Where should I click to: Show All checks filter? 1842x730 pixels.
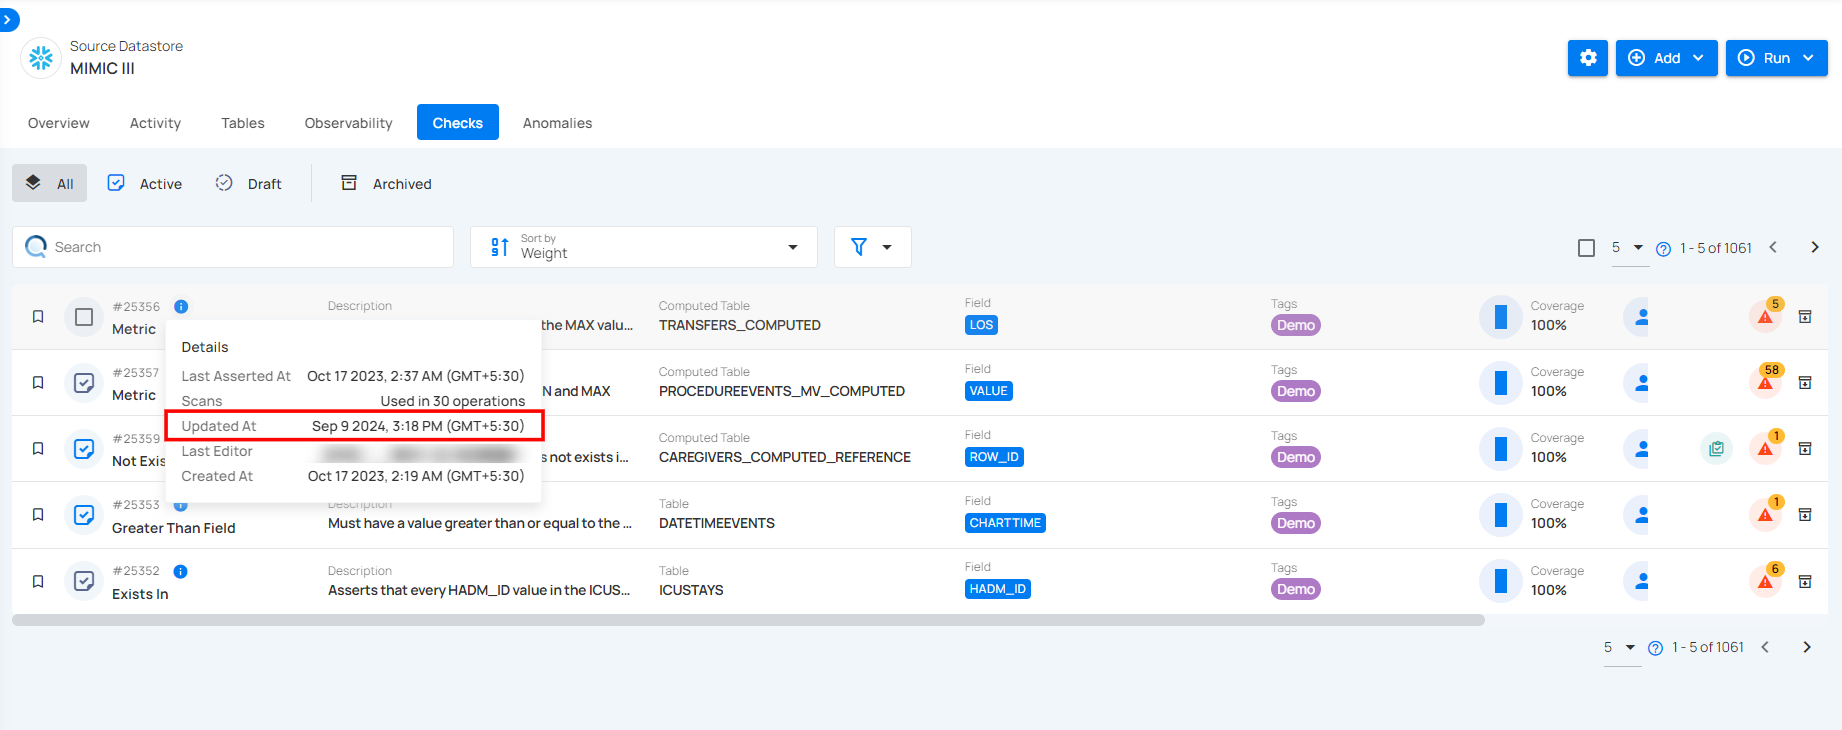(x=50, y=183)
